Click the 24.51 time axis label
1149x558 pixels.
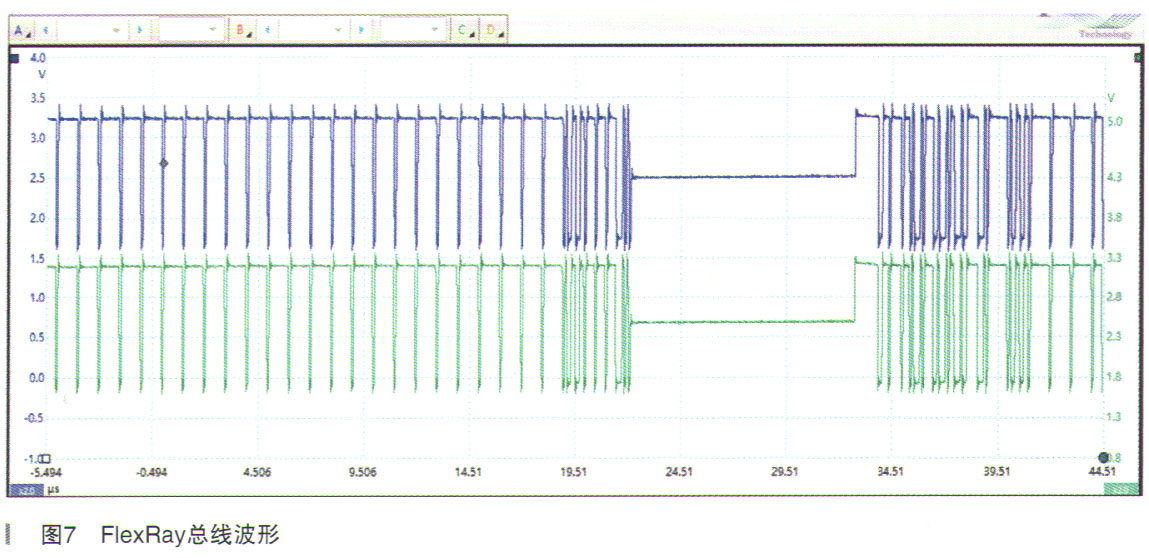coord(679,472)
